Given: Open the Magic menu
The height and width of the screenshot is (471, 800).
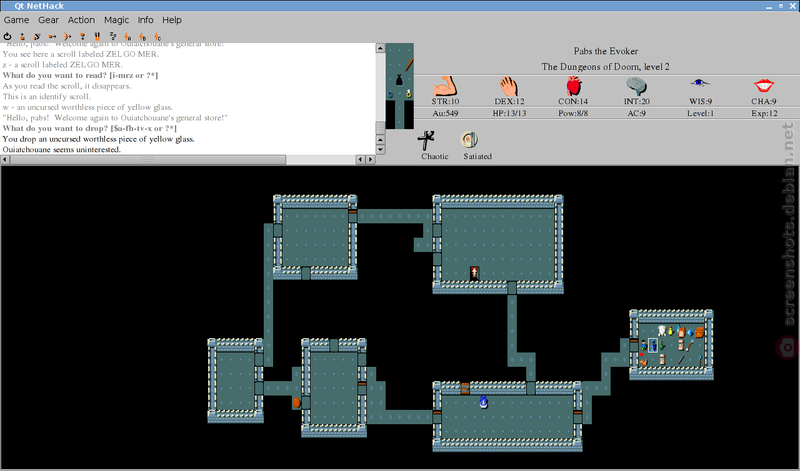Looking at the screenshot, I should click(116, 20).
